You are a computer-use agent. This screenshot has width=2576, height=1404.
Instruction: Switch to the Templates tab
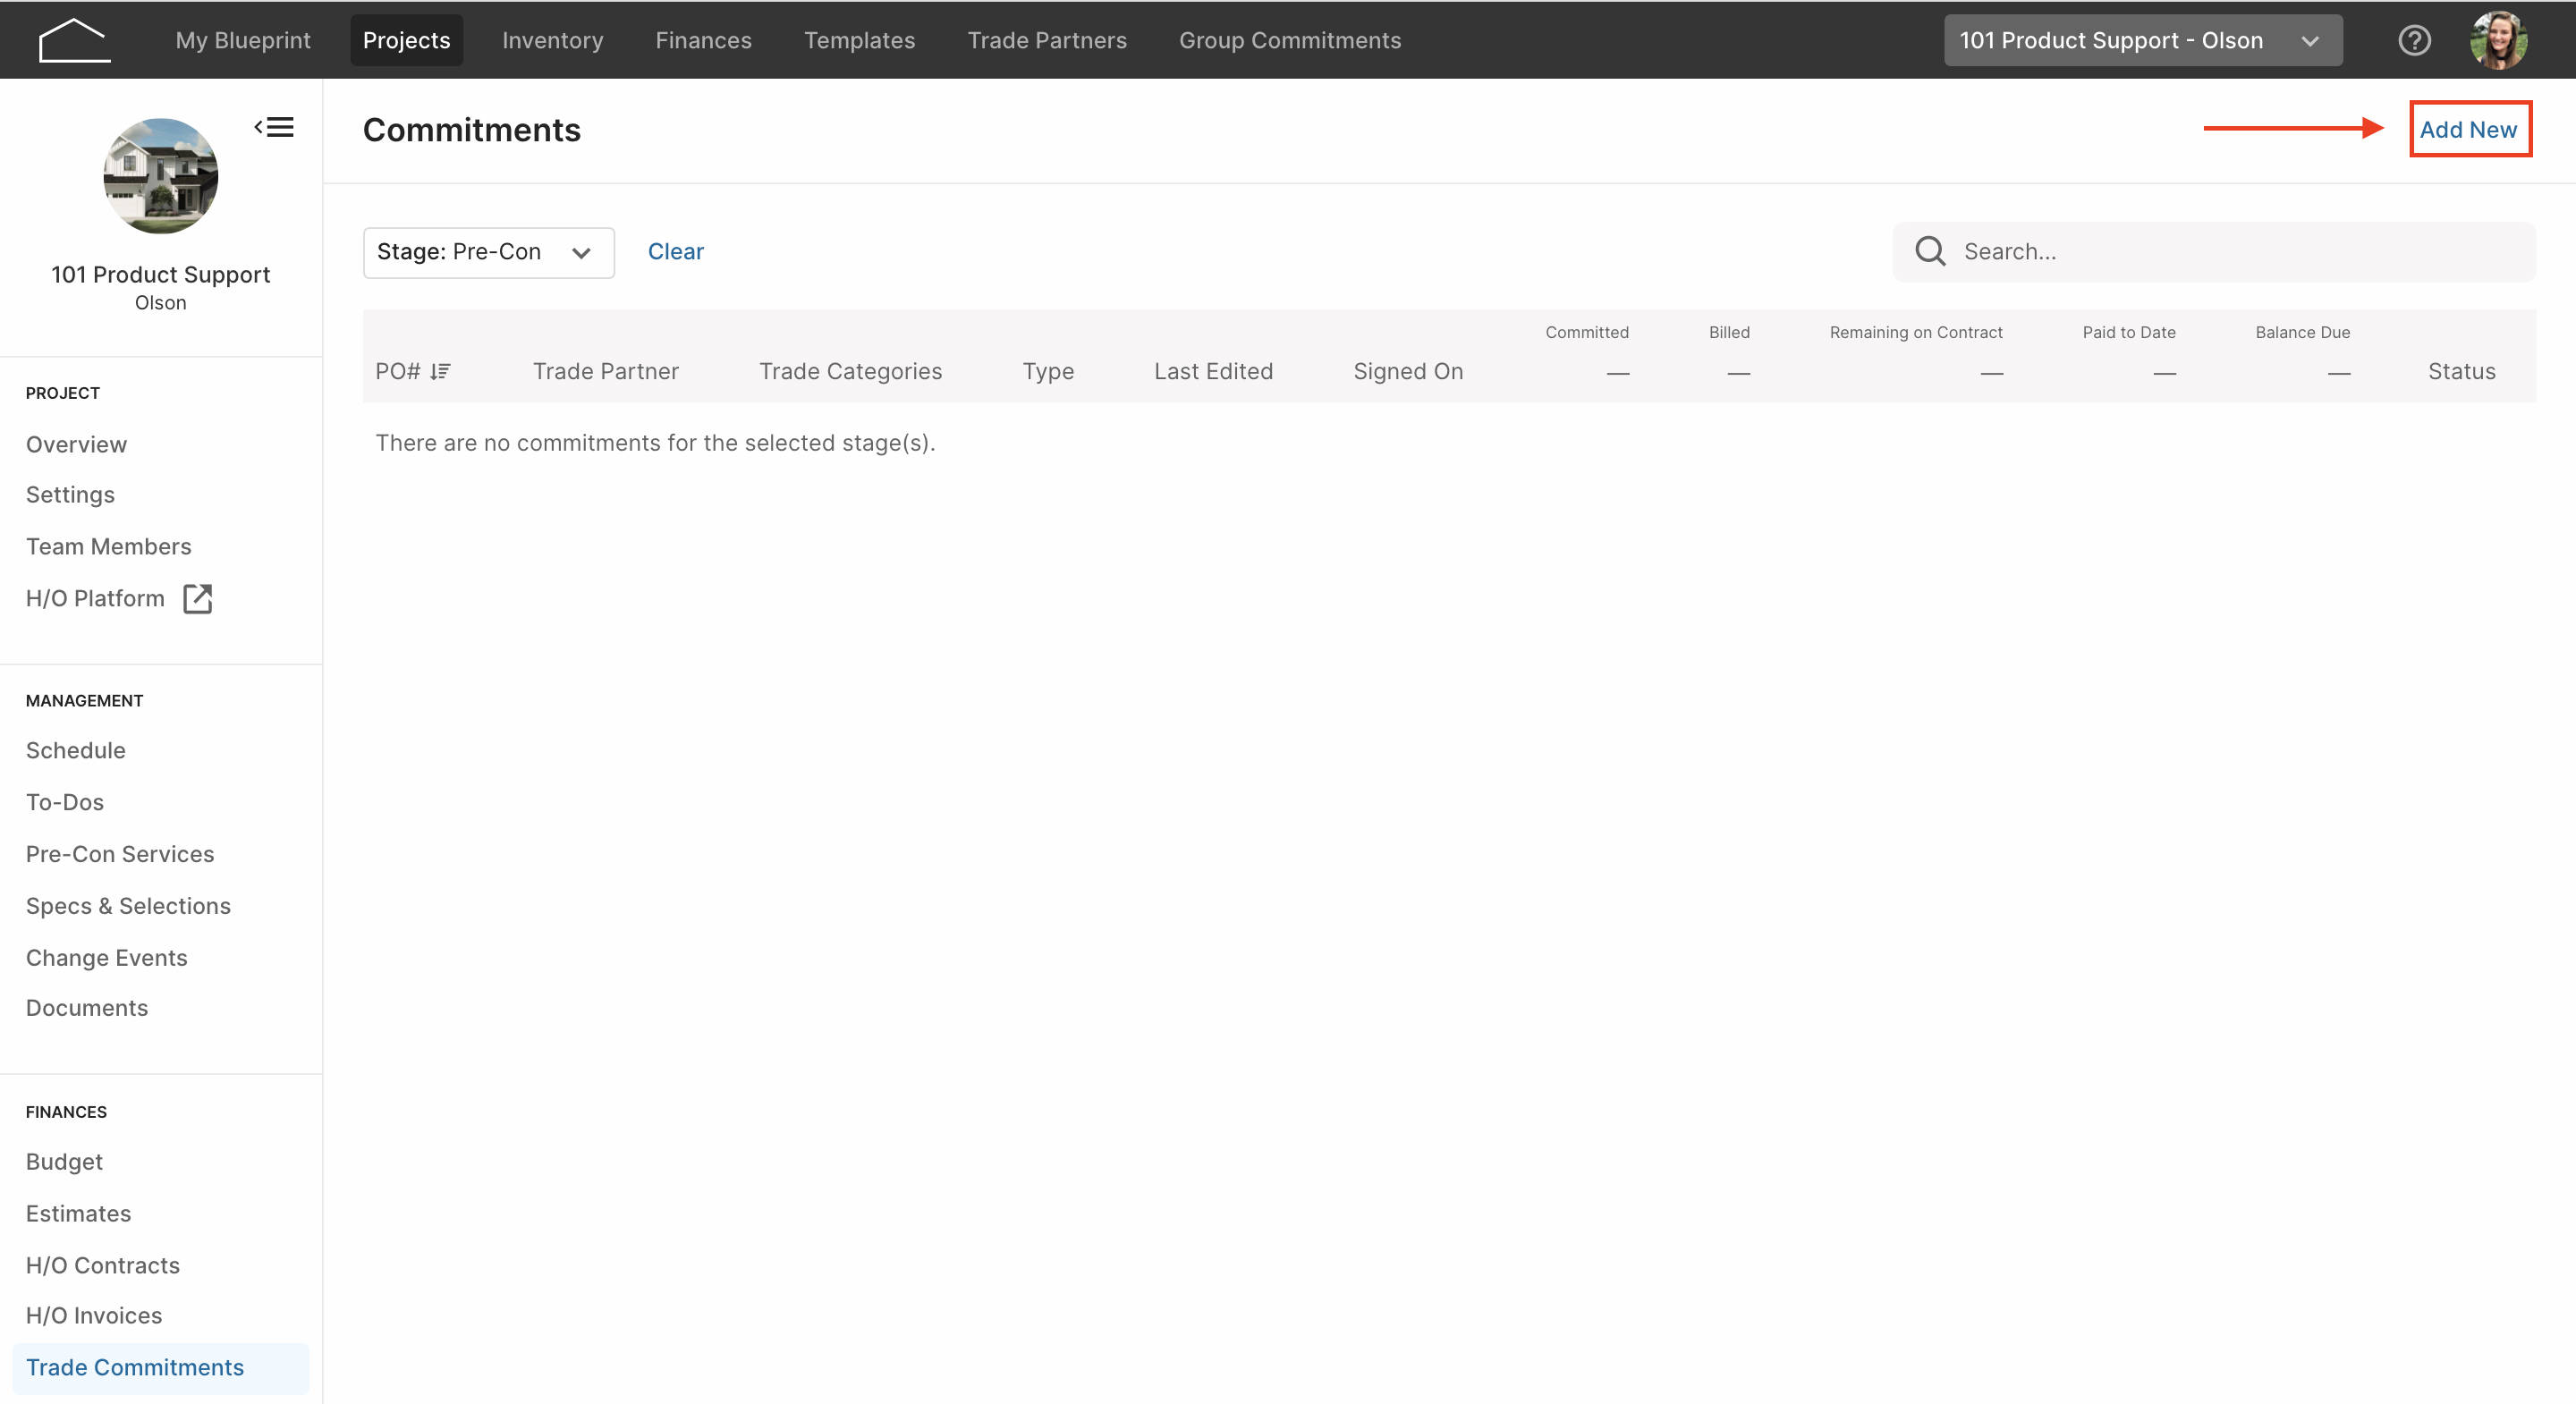(x=859, y=40)
